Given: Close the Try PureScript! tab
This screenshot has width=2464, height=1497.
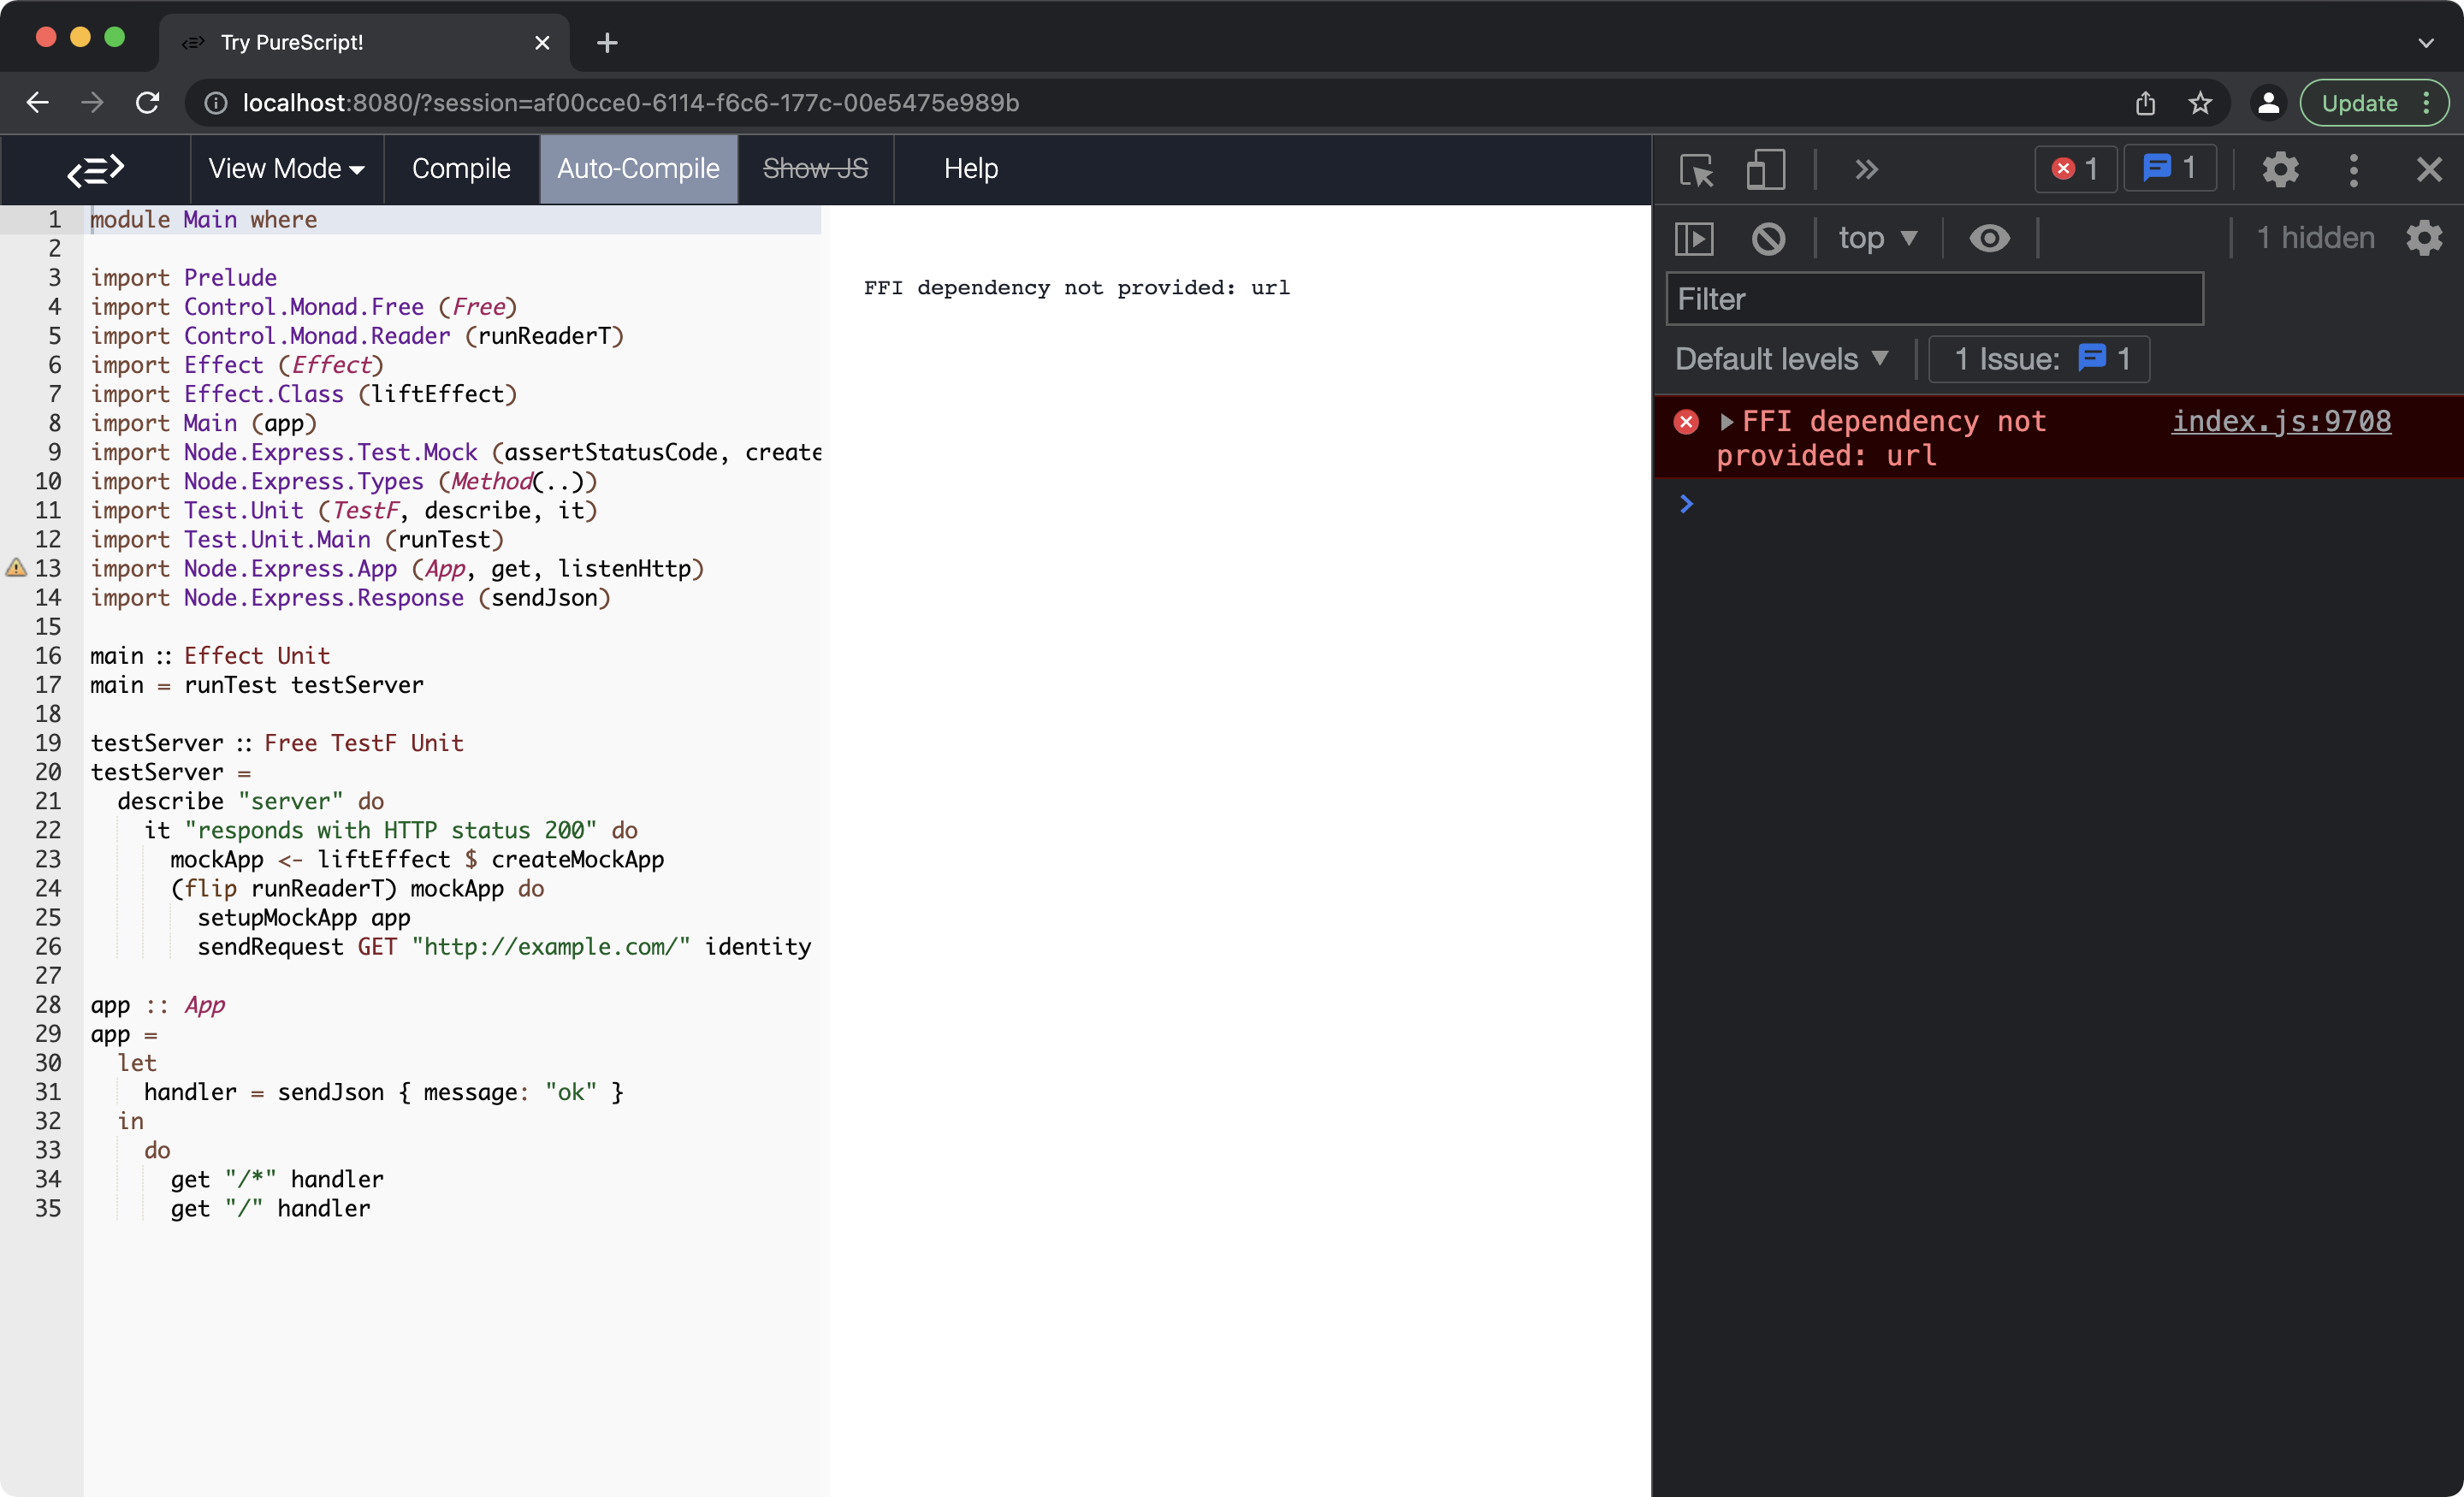Looking at the screenshot, I should click(542, 43).
